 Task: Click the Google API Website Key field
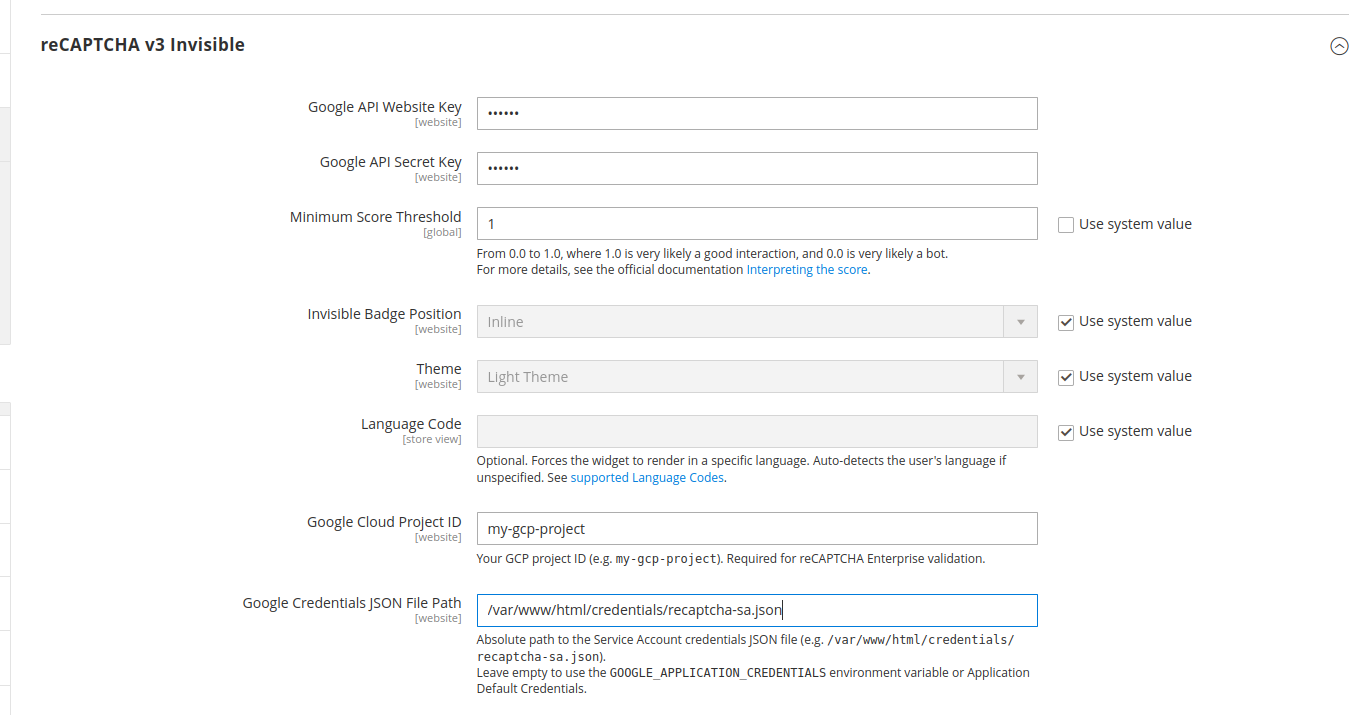[x=757, y=113]
